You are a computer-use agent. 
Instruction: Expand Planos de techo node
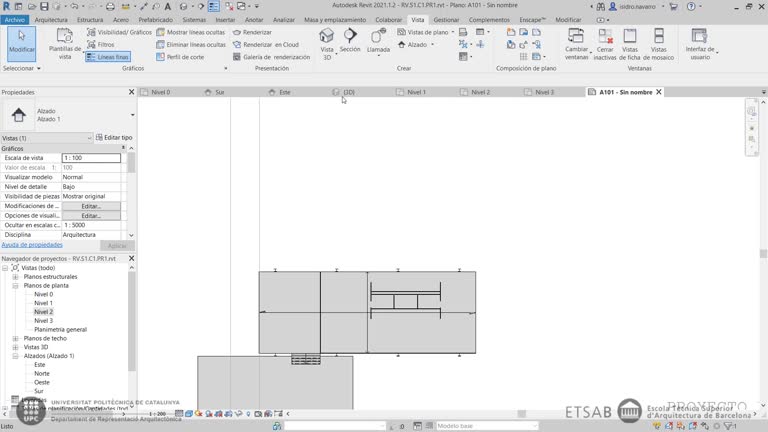point(15,338)
